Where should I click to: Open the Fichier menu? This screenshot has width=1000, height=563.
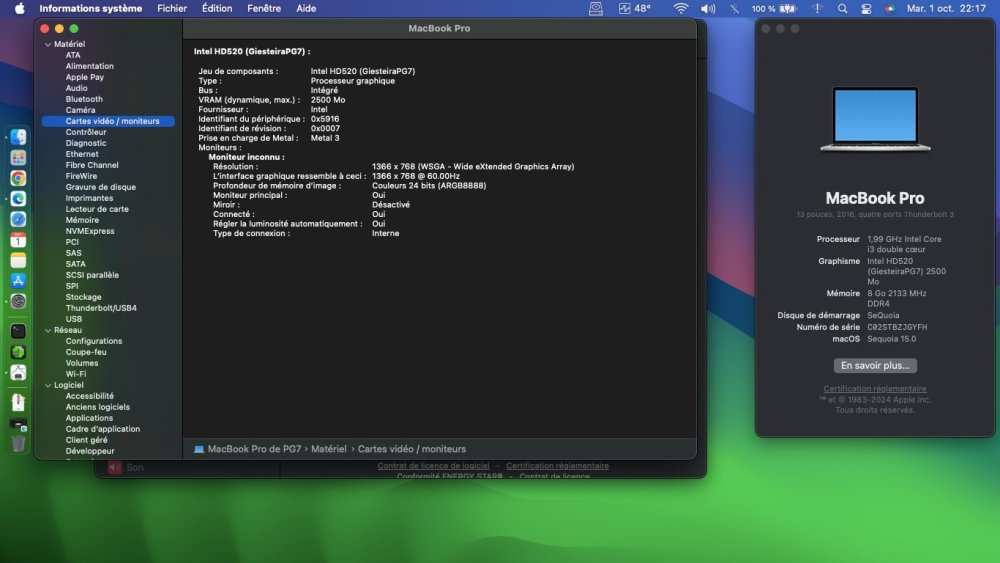tap(172, 8)
